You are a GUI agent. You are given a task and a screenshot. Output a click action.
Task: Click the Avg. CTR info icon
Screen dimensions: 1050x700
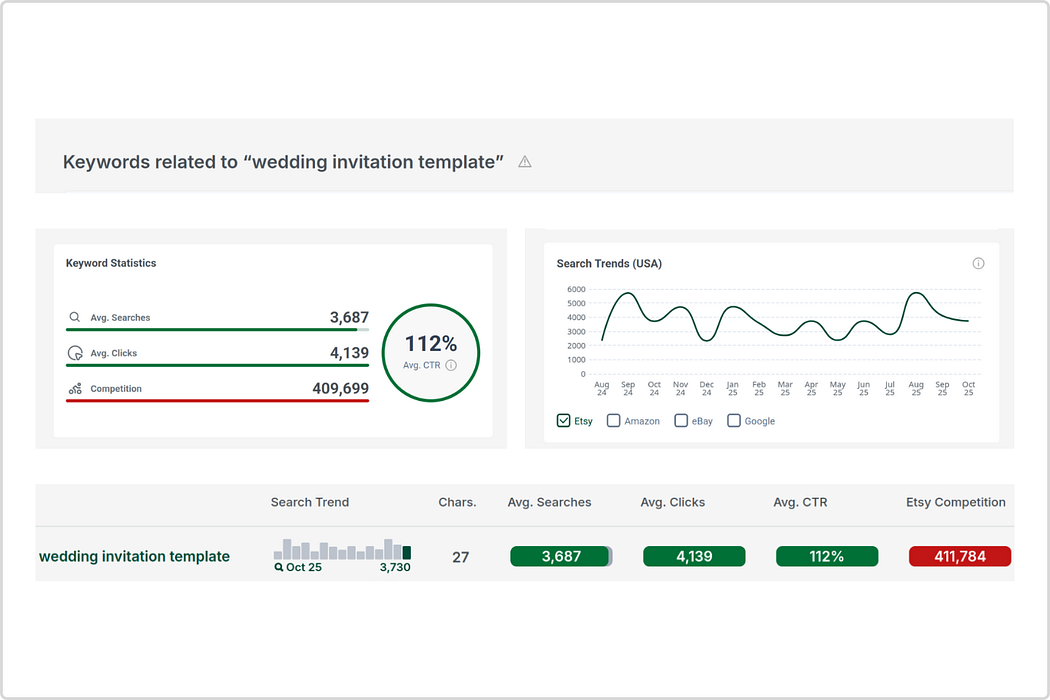(x=451, y=365)
